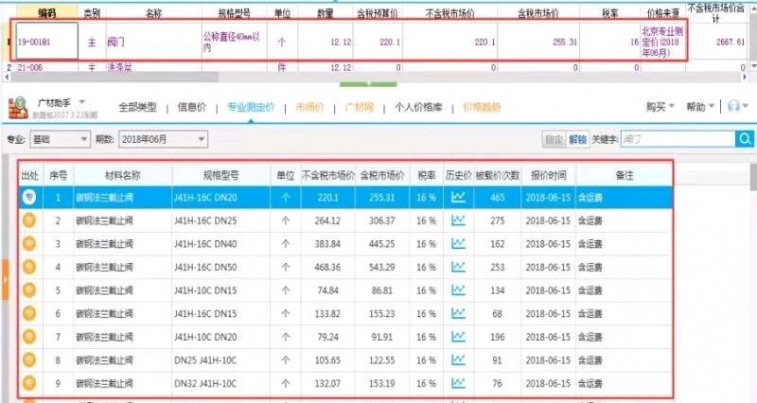This screenshot has width=757, height=403.
Task: Select code cell 19-00101 in top table
Action: pos(47,42)
